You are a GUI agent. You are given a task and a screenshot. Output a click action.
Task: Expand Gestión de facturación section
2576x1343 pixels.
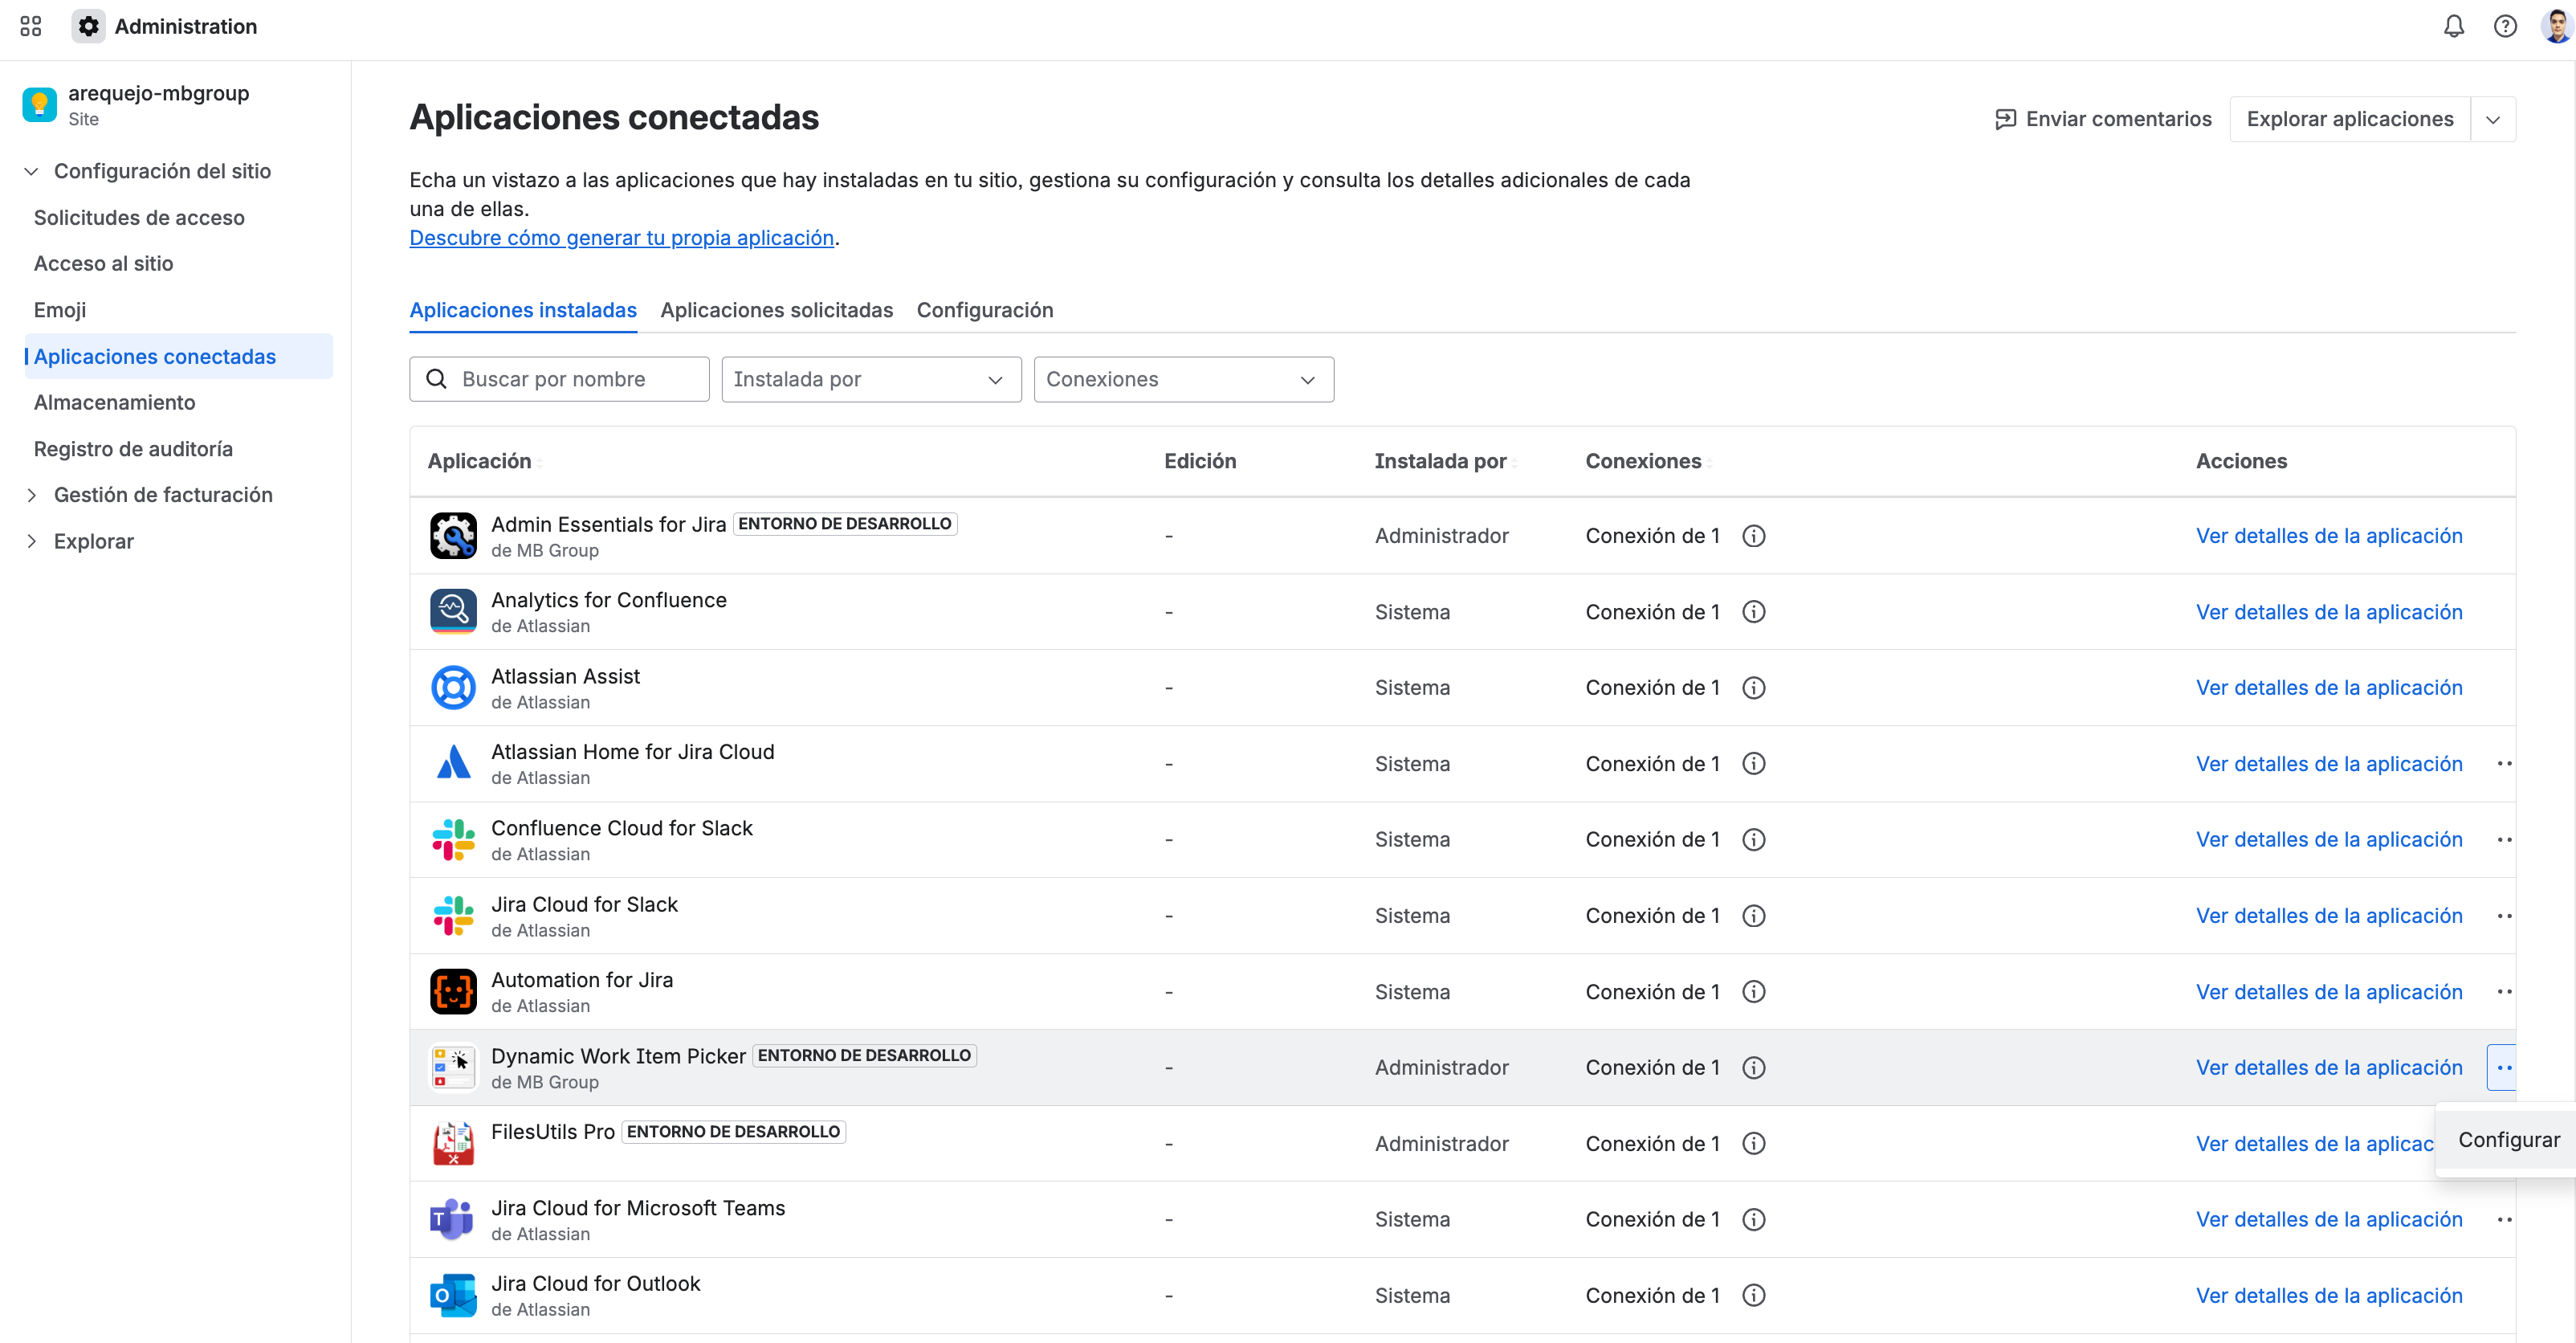[31, 495]
